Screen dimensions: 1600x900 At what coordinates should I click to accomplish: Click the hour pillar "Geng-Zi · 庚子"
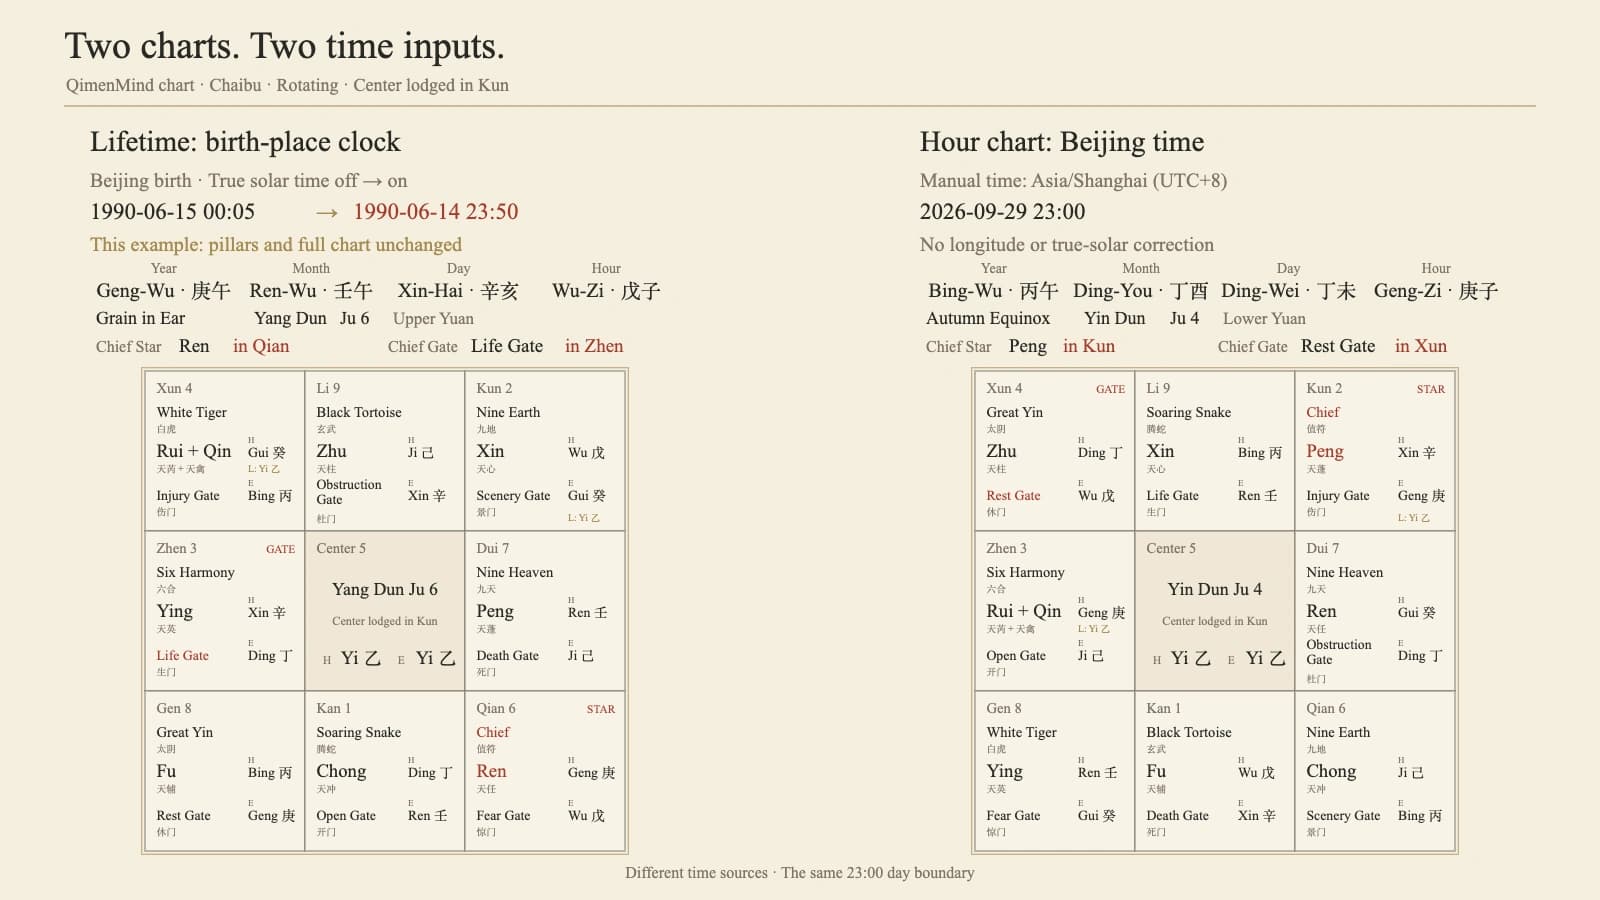(x=1436, y=291)
